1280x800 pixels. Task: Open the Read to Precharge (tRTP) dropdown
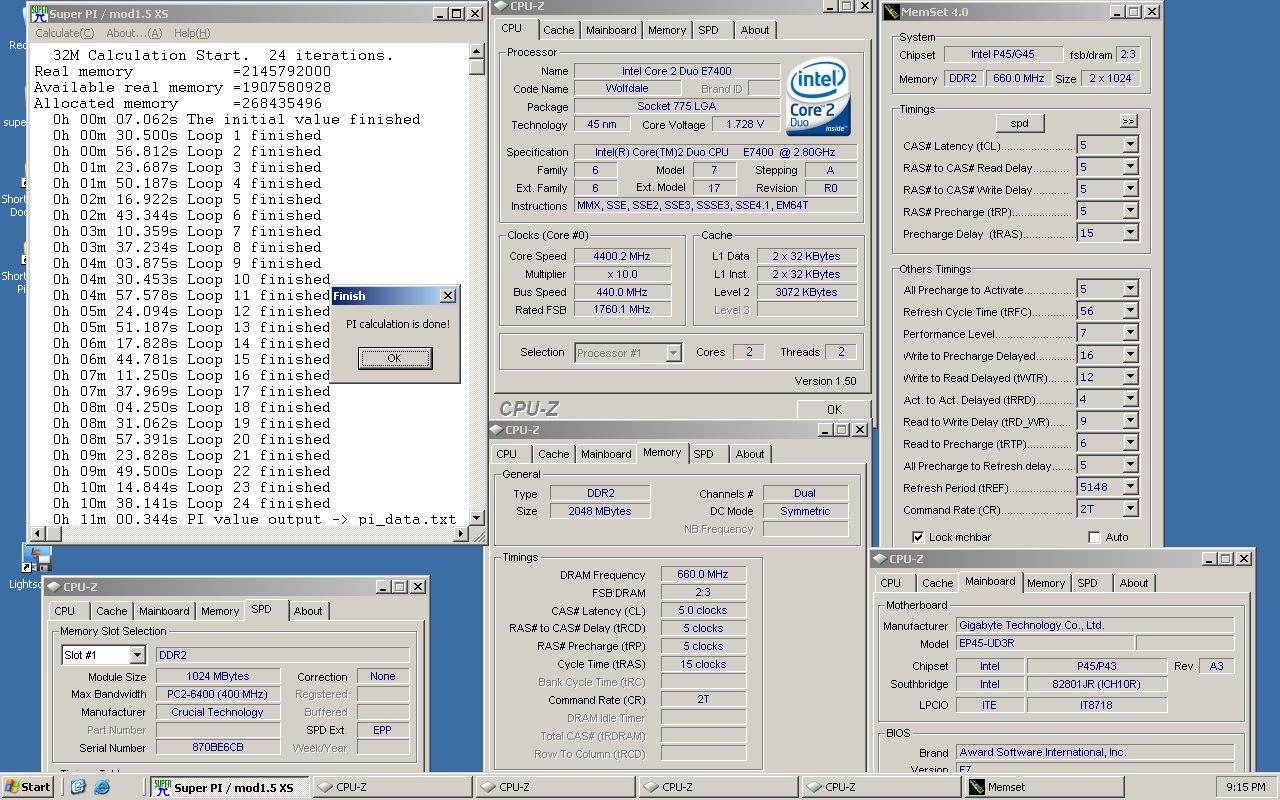[x=1130, y=443]
